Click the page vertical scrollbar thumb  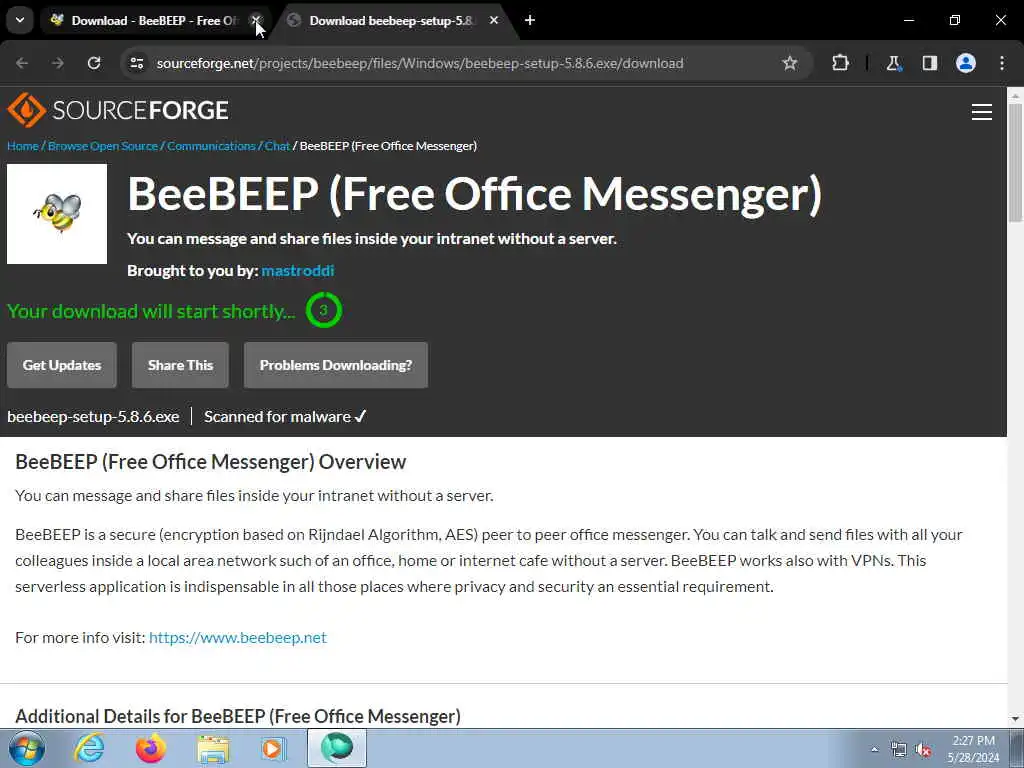1016,163
